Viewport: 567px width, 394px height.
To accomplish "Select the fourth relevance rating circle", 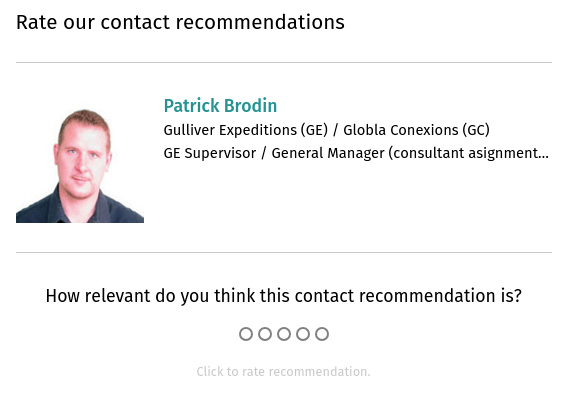I will click(x=303, y=334).
